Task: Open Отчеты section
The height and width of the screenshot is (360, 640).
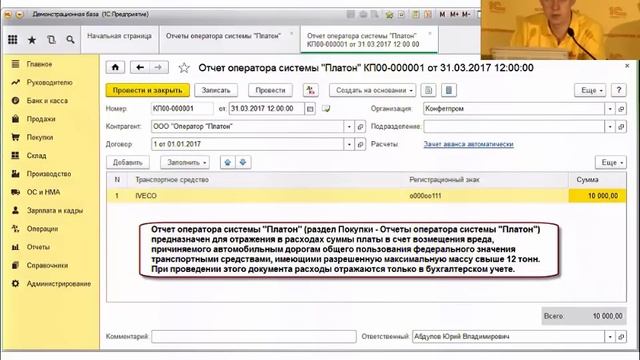Action: [x=38, y=247]
